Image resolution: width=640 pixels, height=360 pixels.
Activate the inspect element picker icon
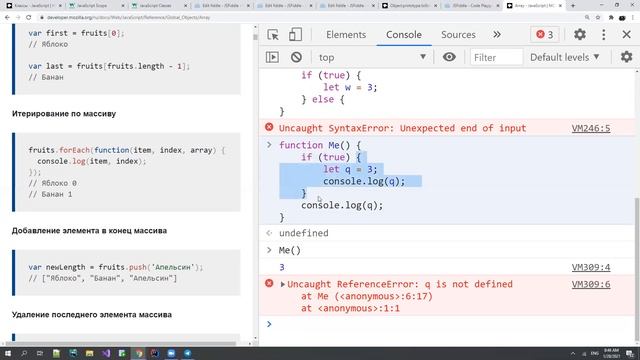pos(273,35)
